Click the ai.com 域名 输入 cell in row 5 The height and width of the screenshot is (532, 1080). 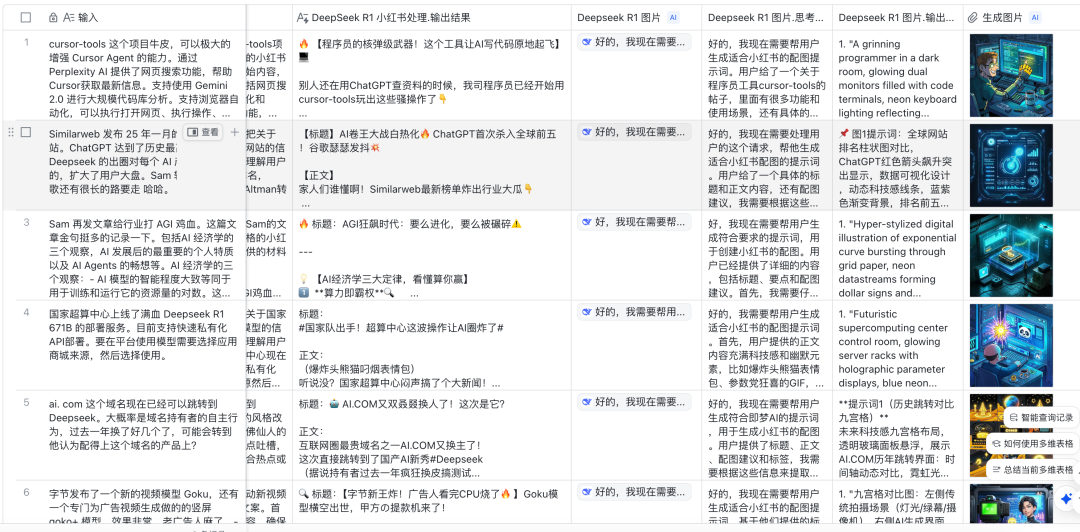[x=143, y=435]
